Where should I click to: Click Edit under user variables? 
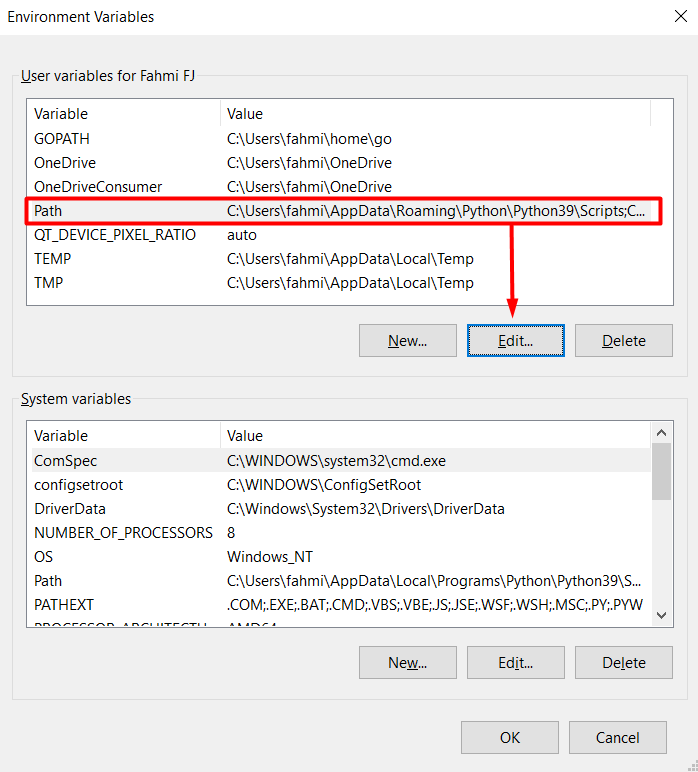(x=515, y=341)
